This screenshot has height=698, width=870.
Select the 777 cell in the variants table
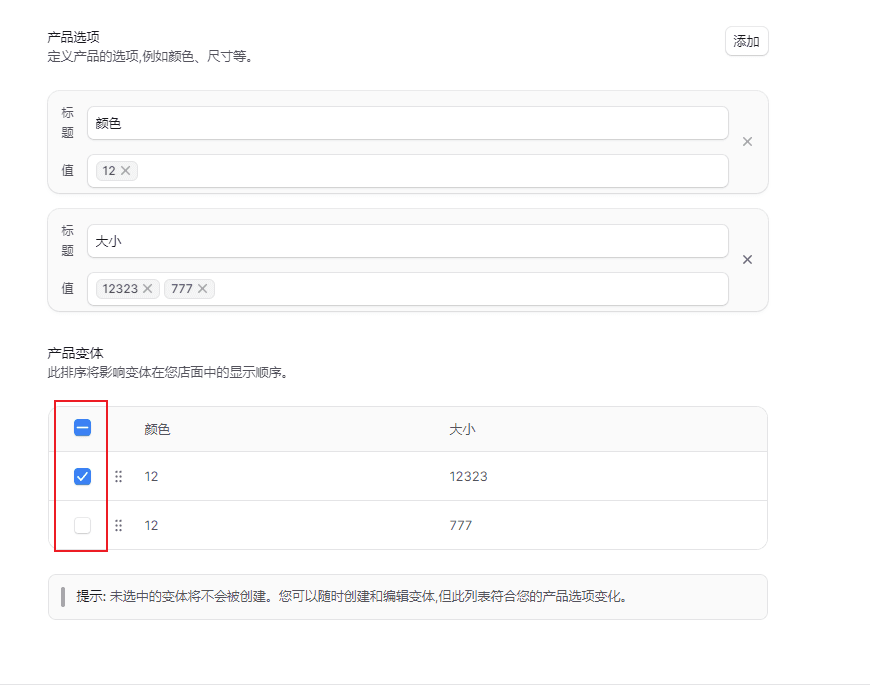(x=460, y=526)
